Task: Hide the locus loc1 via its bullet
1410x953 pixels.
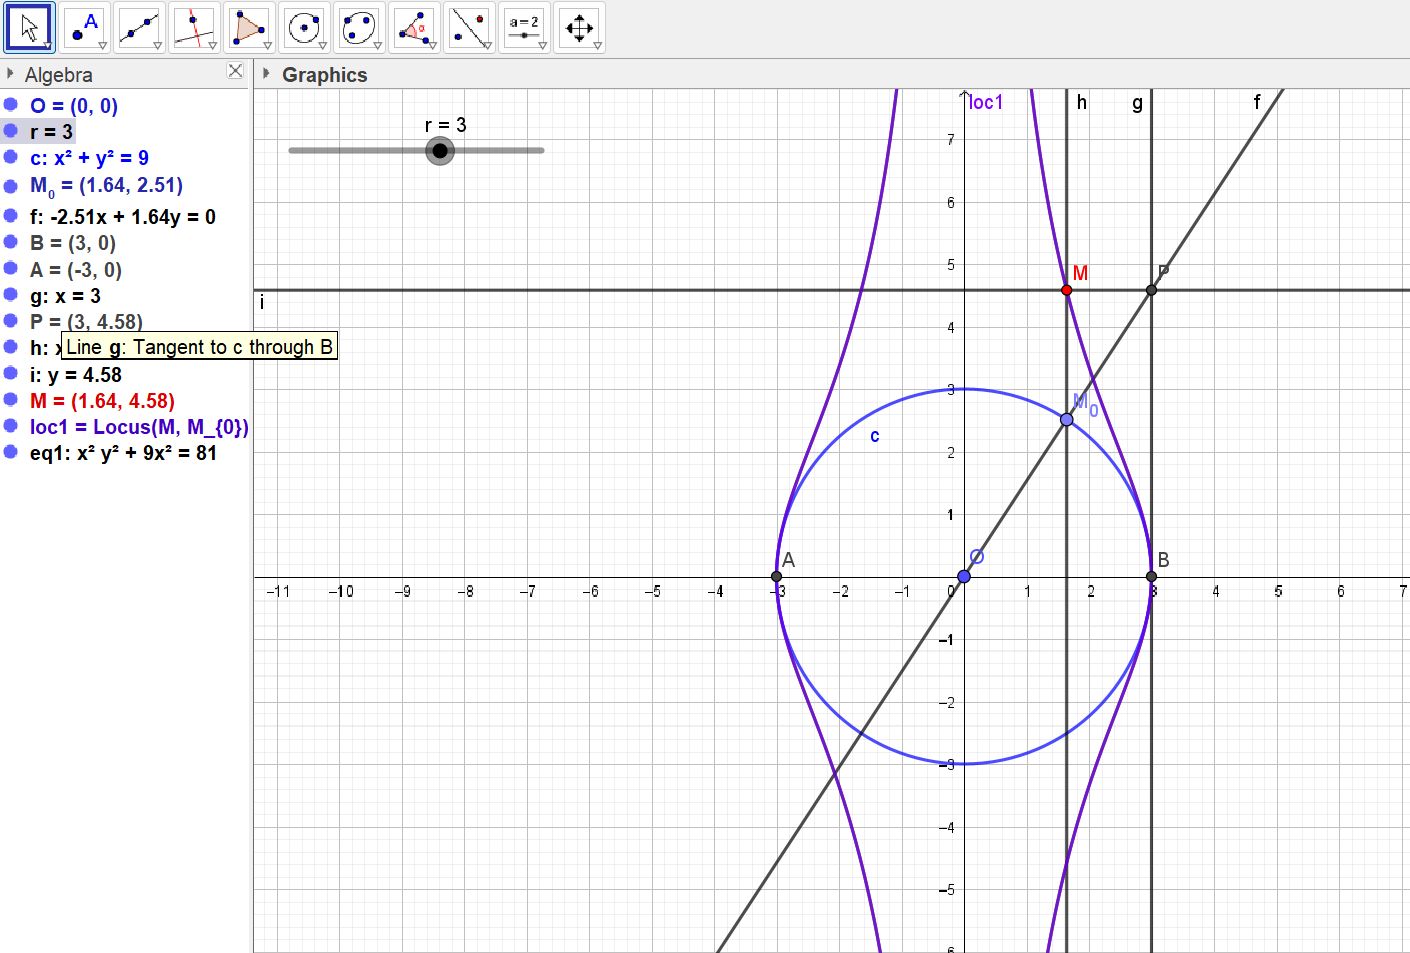Action: point(11,426)
